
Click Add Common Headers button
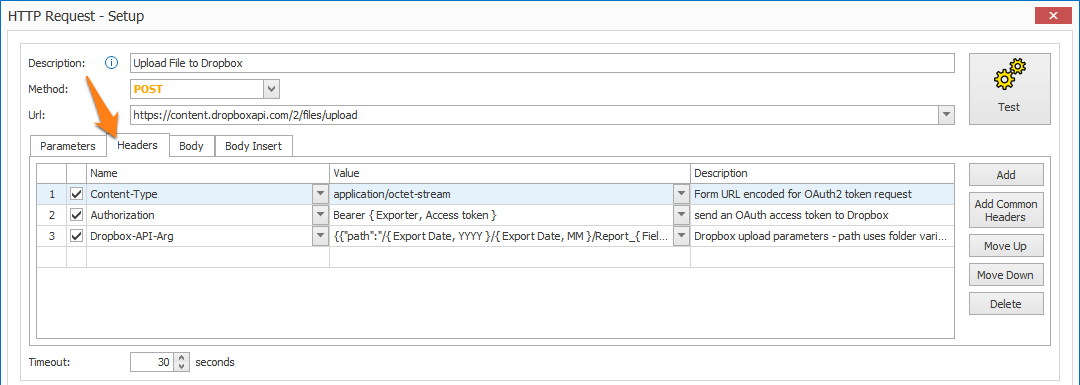pos(1006,211)
